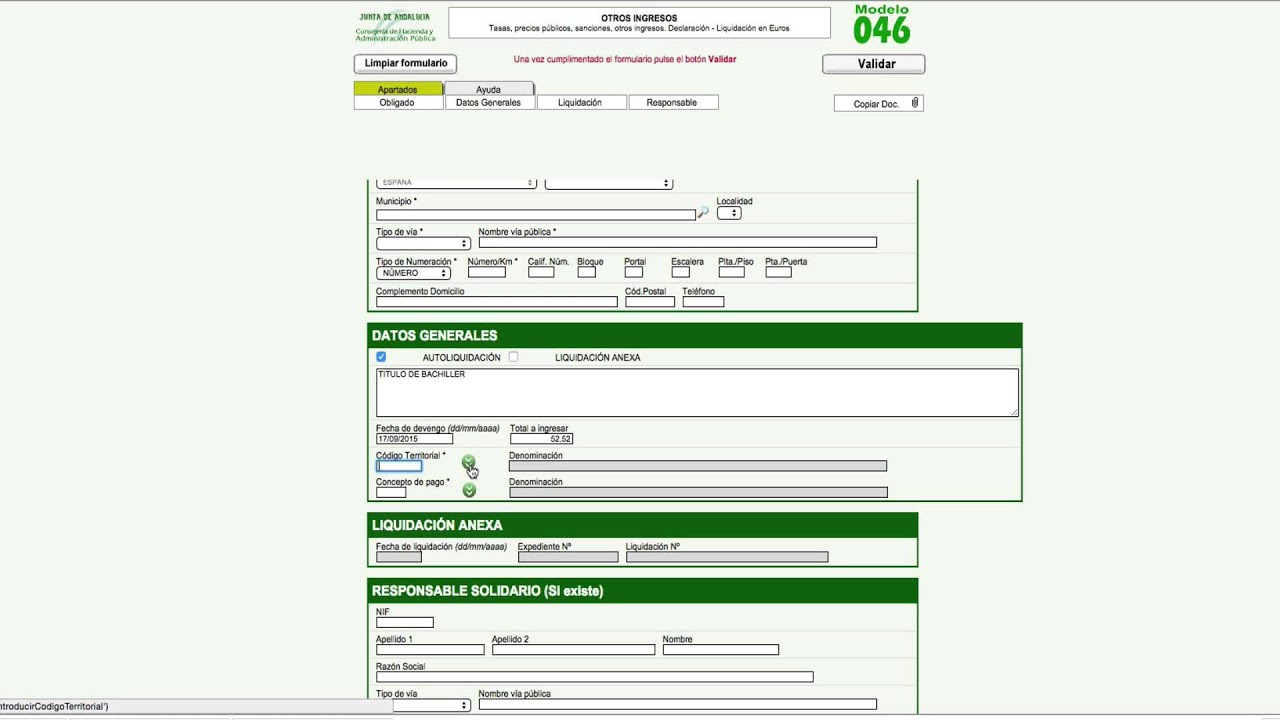This screenshot has width=1280, height=720.
Task: Click the Código Territorial input field
Action: pyautogui.click(x=399, y=466)
